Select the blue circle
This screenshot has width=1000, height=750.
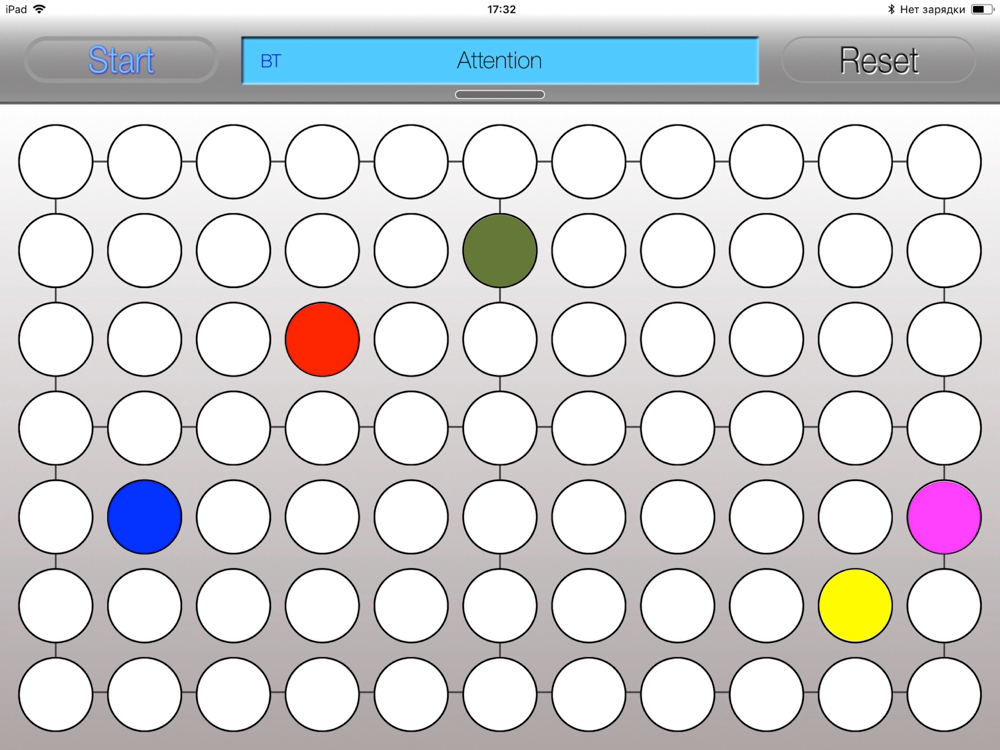click(x=145, y=517)
